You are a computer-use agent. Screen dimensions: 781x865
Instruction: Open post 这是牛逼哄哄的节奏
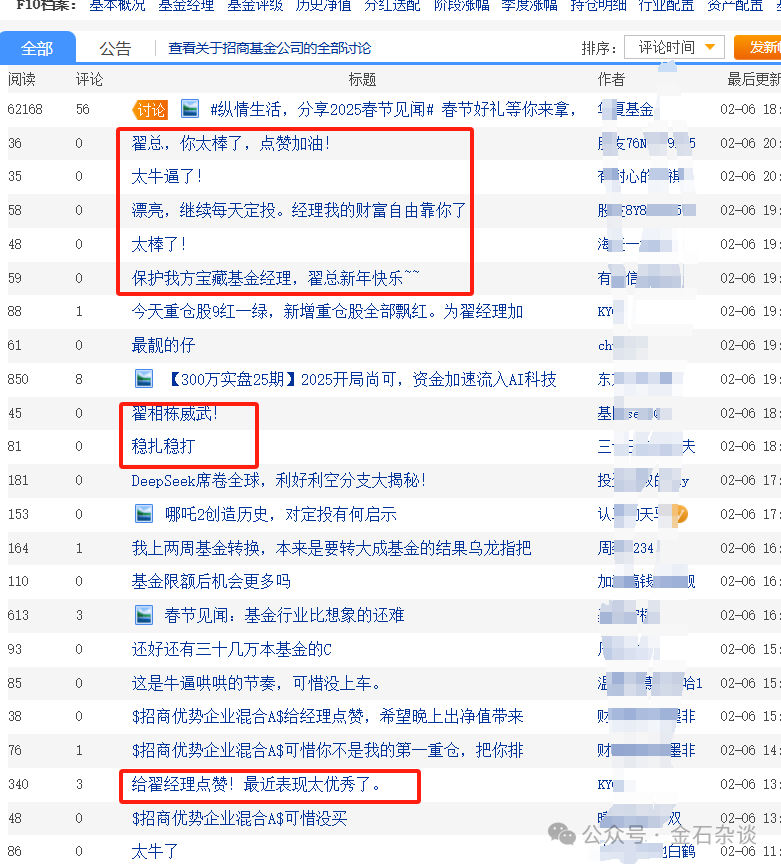coord(256,684)
